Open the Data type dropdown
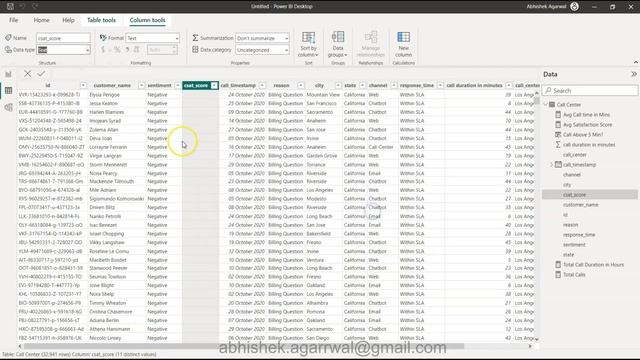The width and height of the screenshot is (640, 360). [63, 50]
